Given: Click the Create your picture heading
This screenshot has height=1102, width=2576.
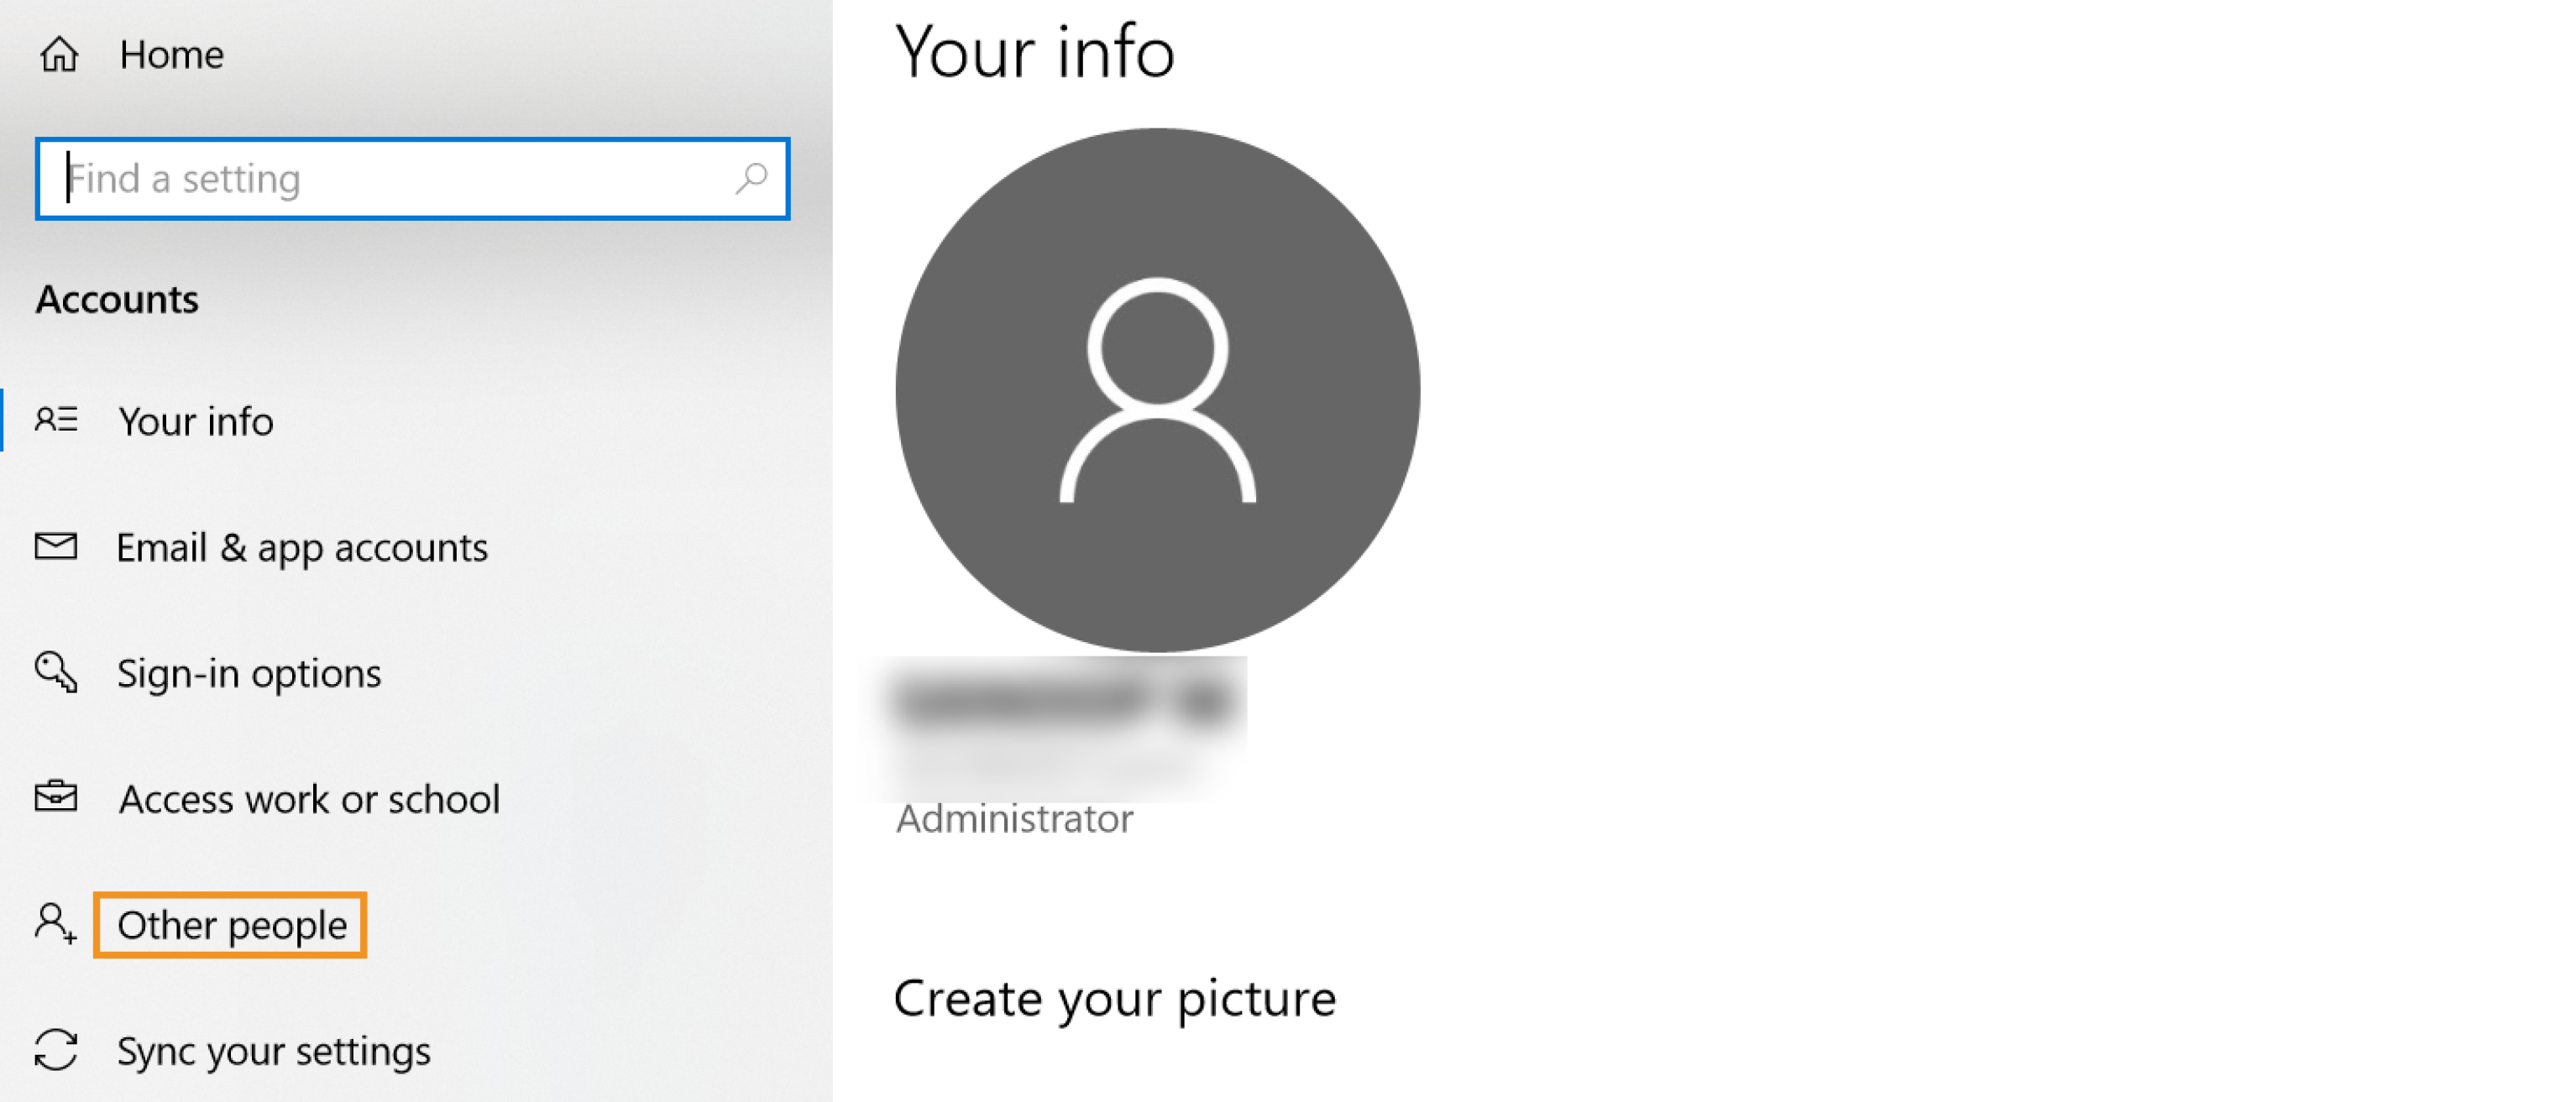Looking at the screenshot, I should click(1115, 998).
